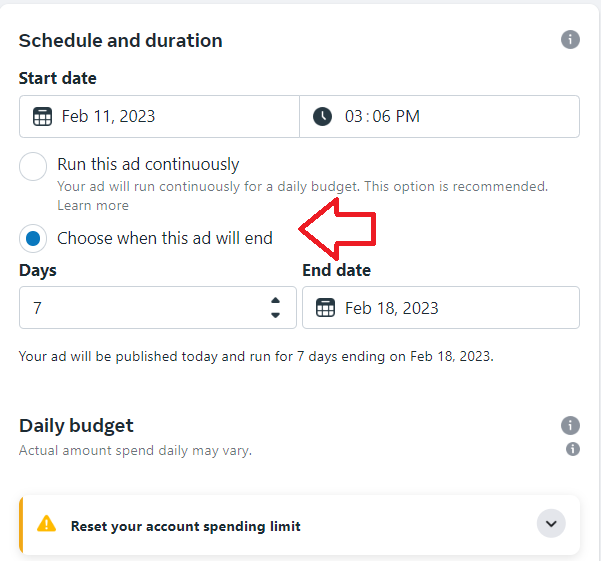Click the Schedule and duration info icon
Viewport: 601px width, 561px height.
(570, 39)
